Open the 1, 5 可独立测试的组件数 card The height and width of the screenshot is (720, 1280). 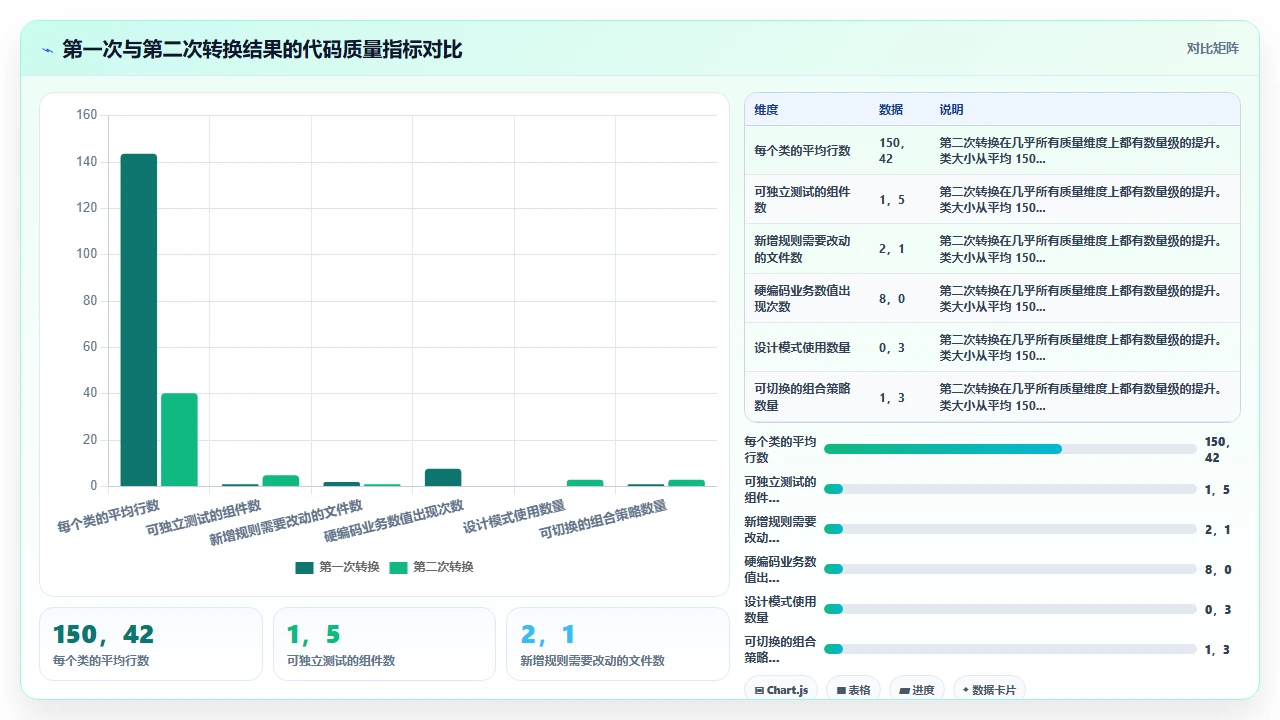coord(384,644)
